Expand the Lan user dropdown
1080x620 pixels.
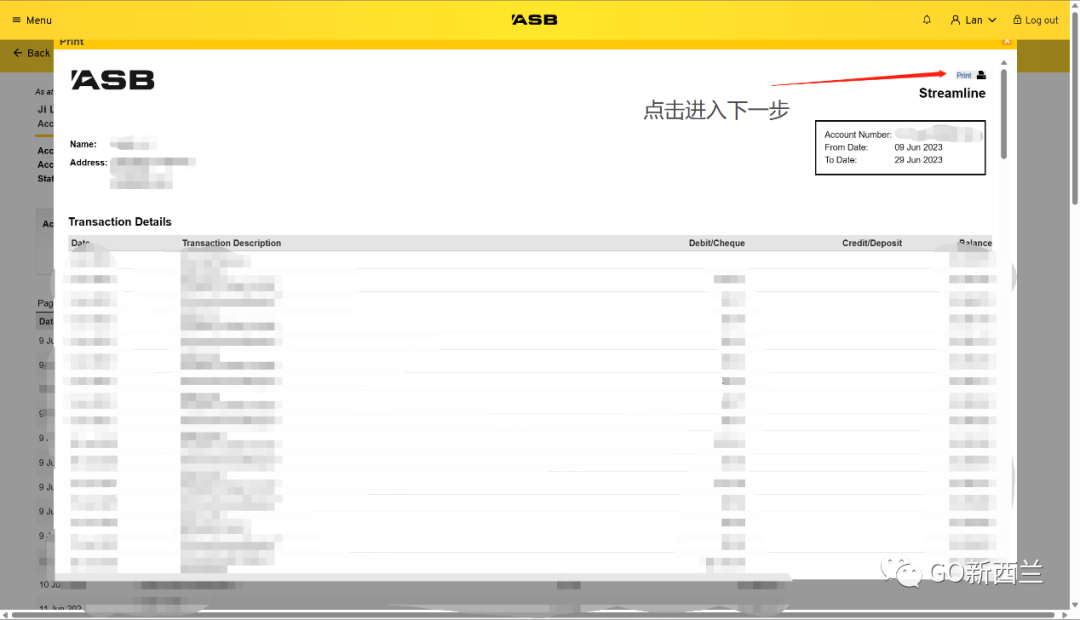(973, 20)
